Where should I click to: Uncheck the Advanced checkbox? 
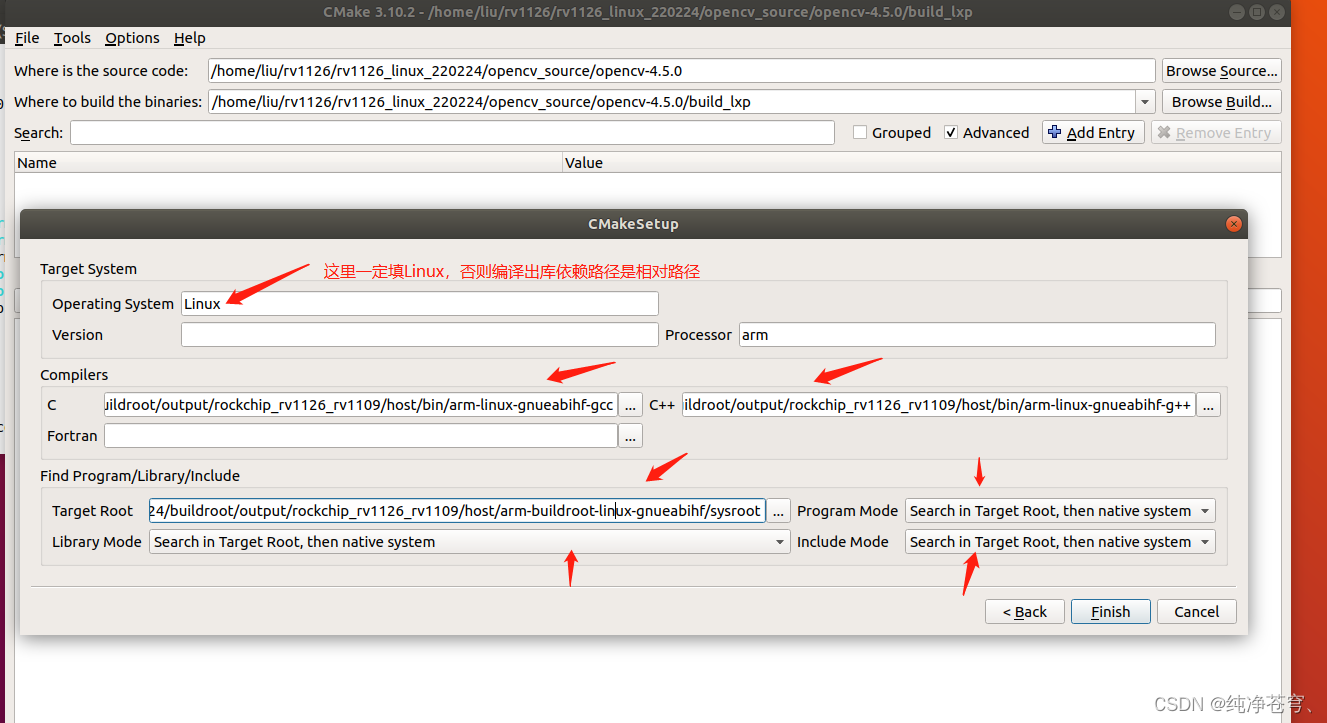tap(951, 133)
